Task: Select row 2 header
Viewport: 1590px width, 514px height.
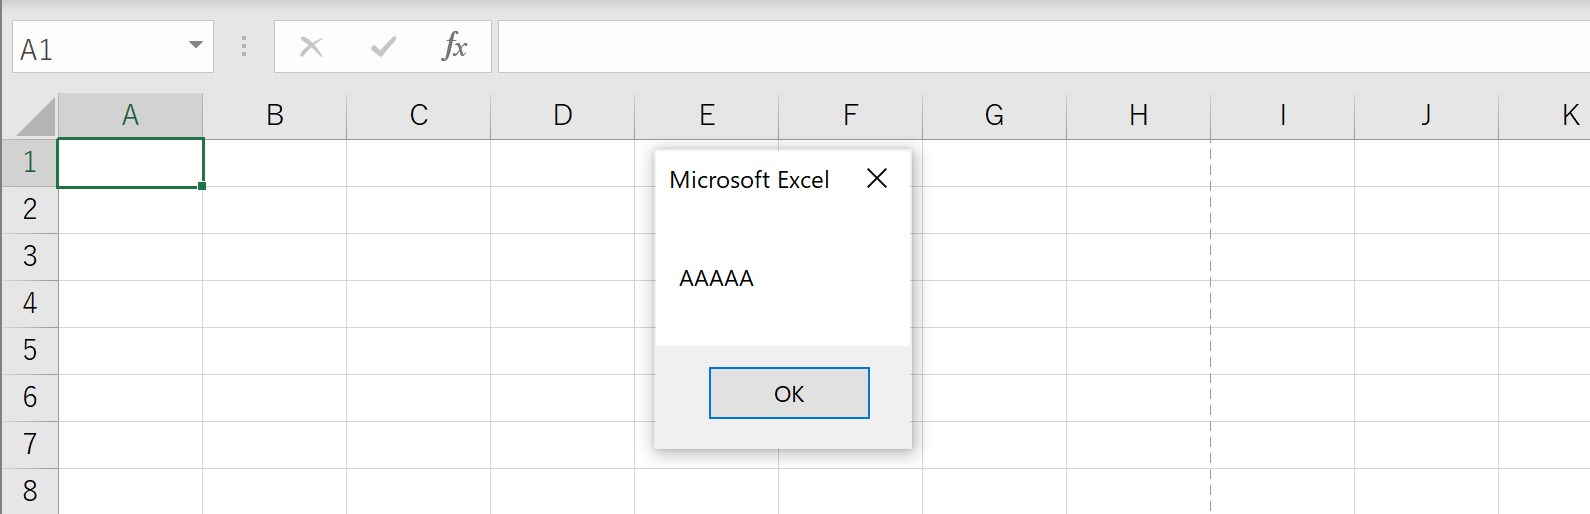Action: [30, 209]
